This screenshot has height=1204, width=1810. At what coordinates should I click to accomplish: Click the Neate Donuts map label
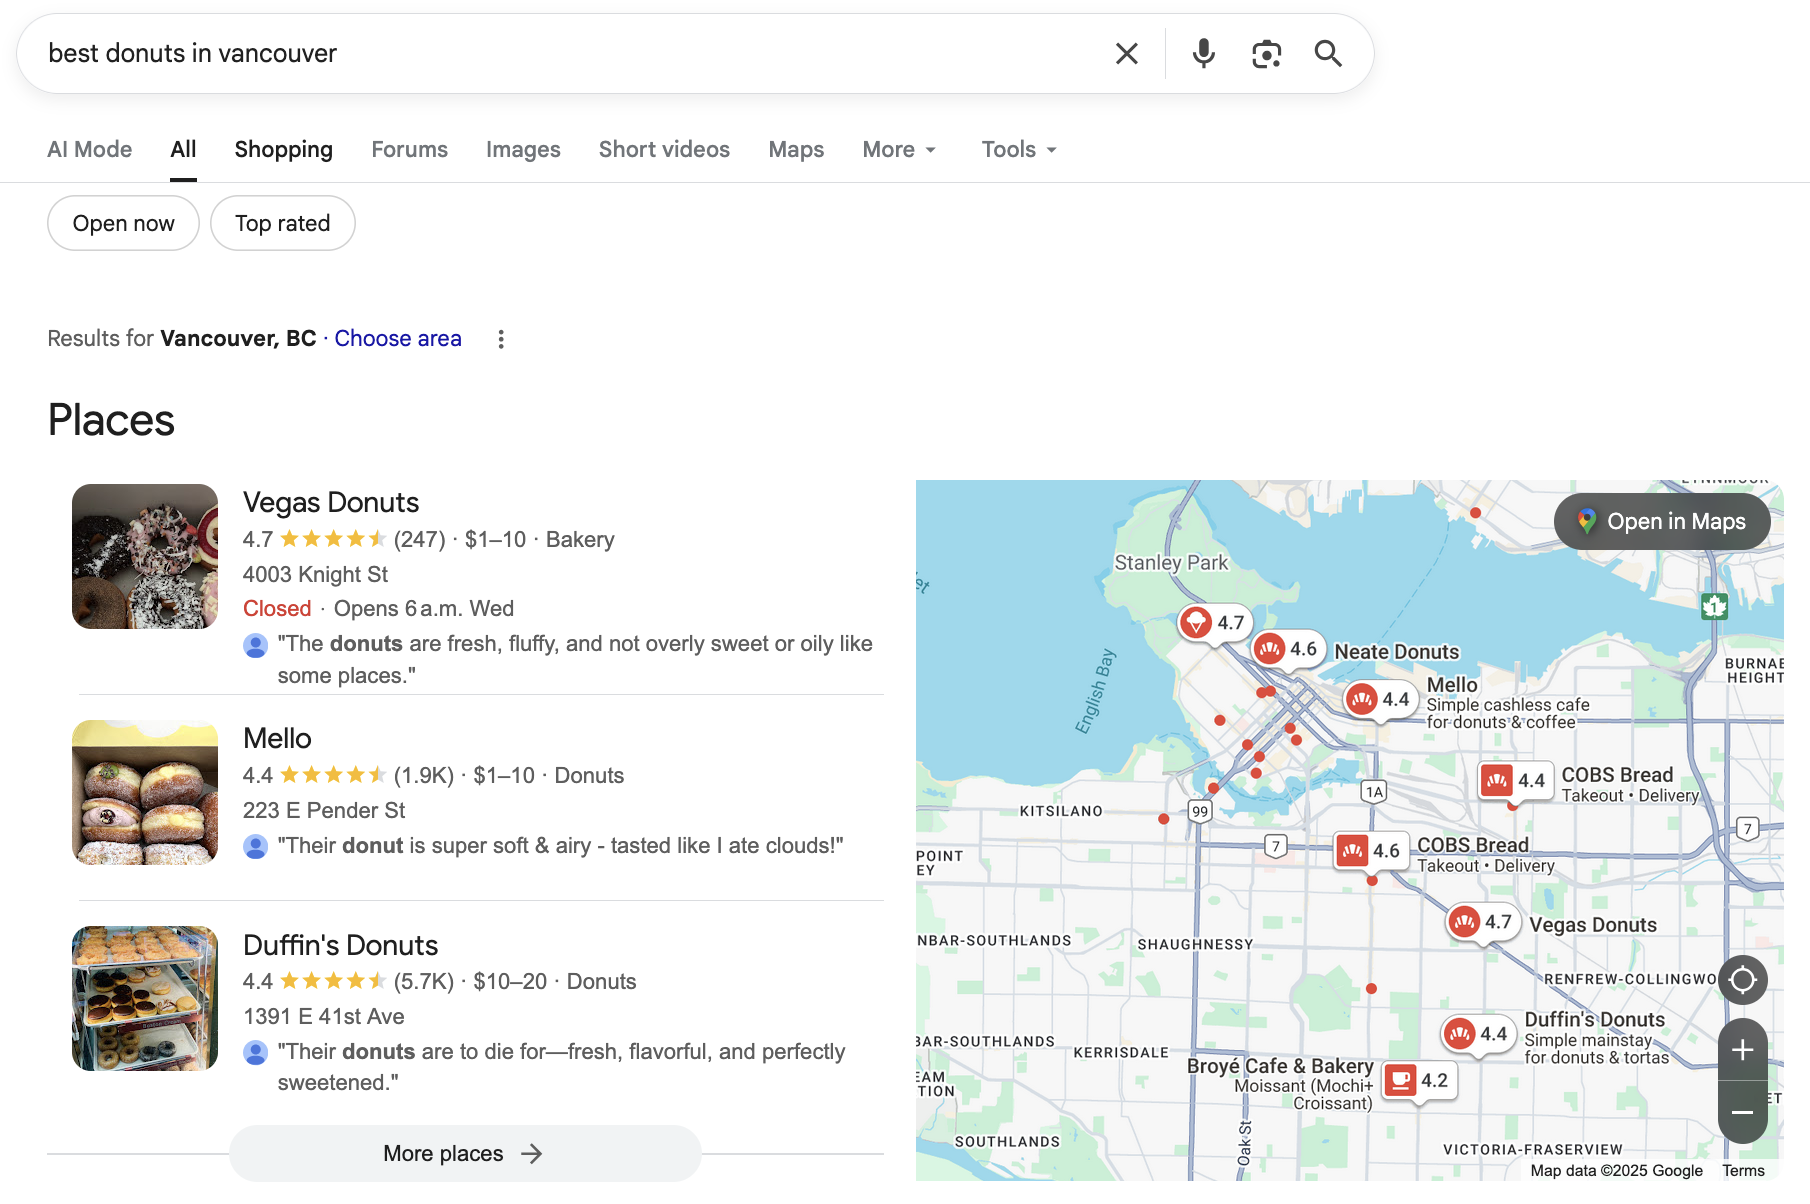[1397, 652]
